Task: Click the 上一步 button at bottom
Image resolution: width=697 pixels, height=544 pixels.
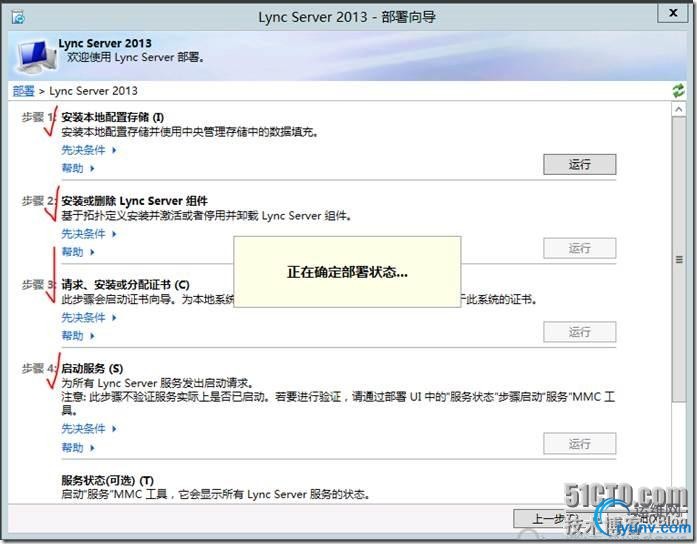Action: [556, 519]
